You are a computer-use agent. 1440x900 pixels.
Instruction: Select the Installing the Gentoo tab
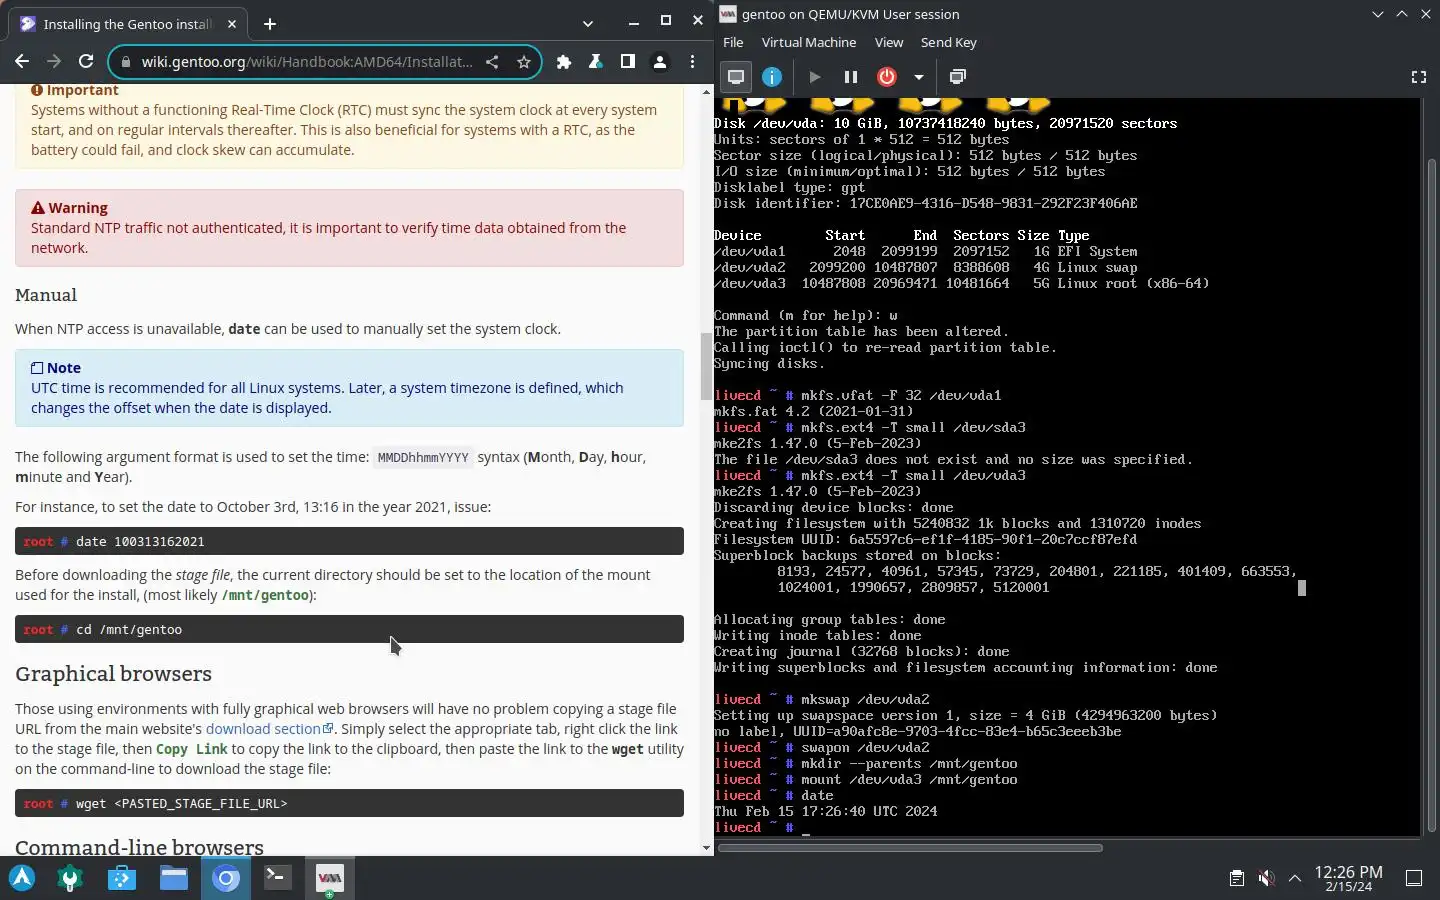(130, 23)
